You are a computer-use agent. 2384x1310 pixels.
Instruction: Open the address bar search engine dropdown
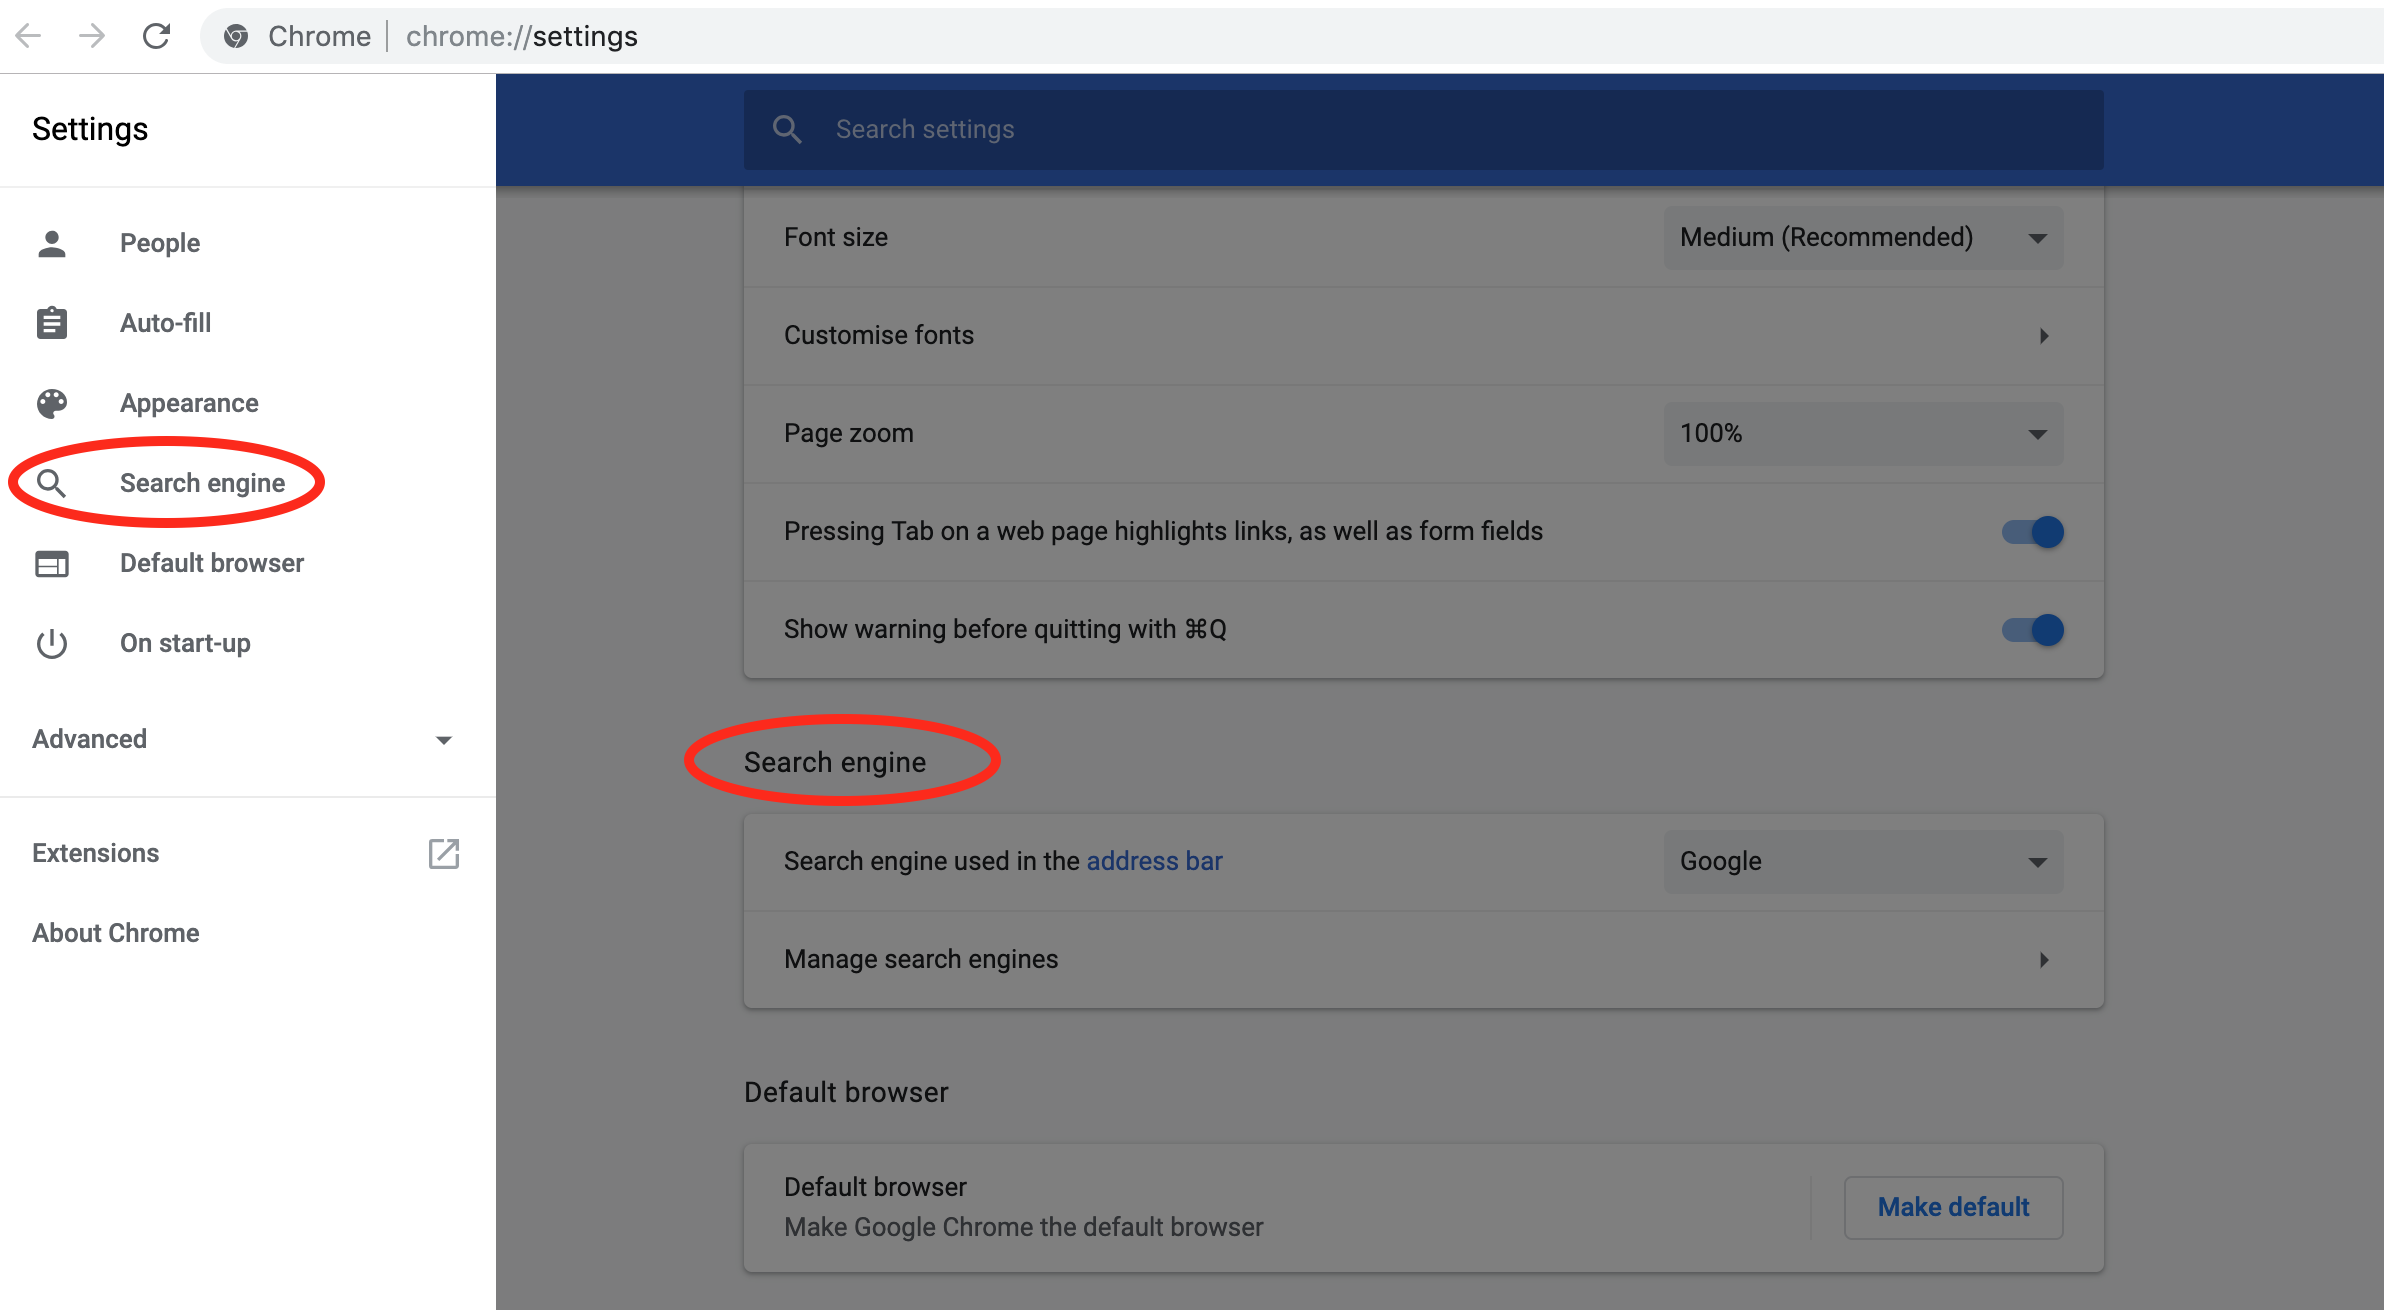coord(1863,861)
